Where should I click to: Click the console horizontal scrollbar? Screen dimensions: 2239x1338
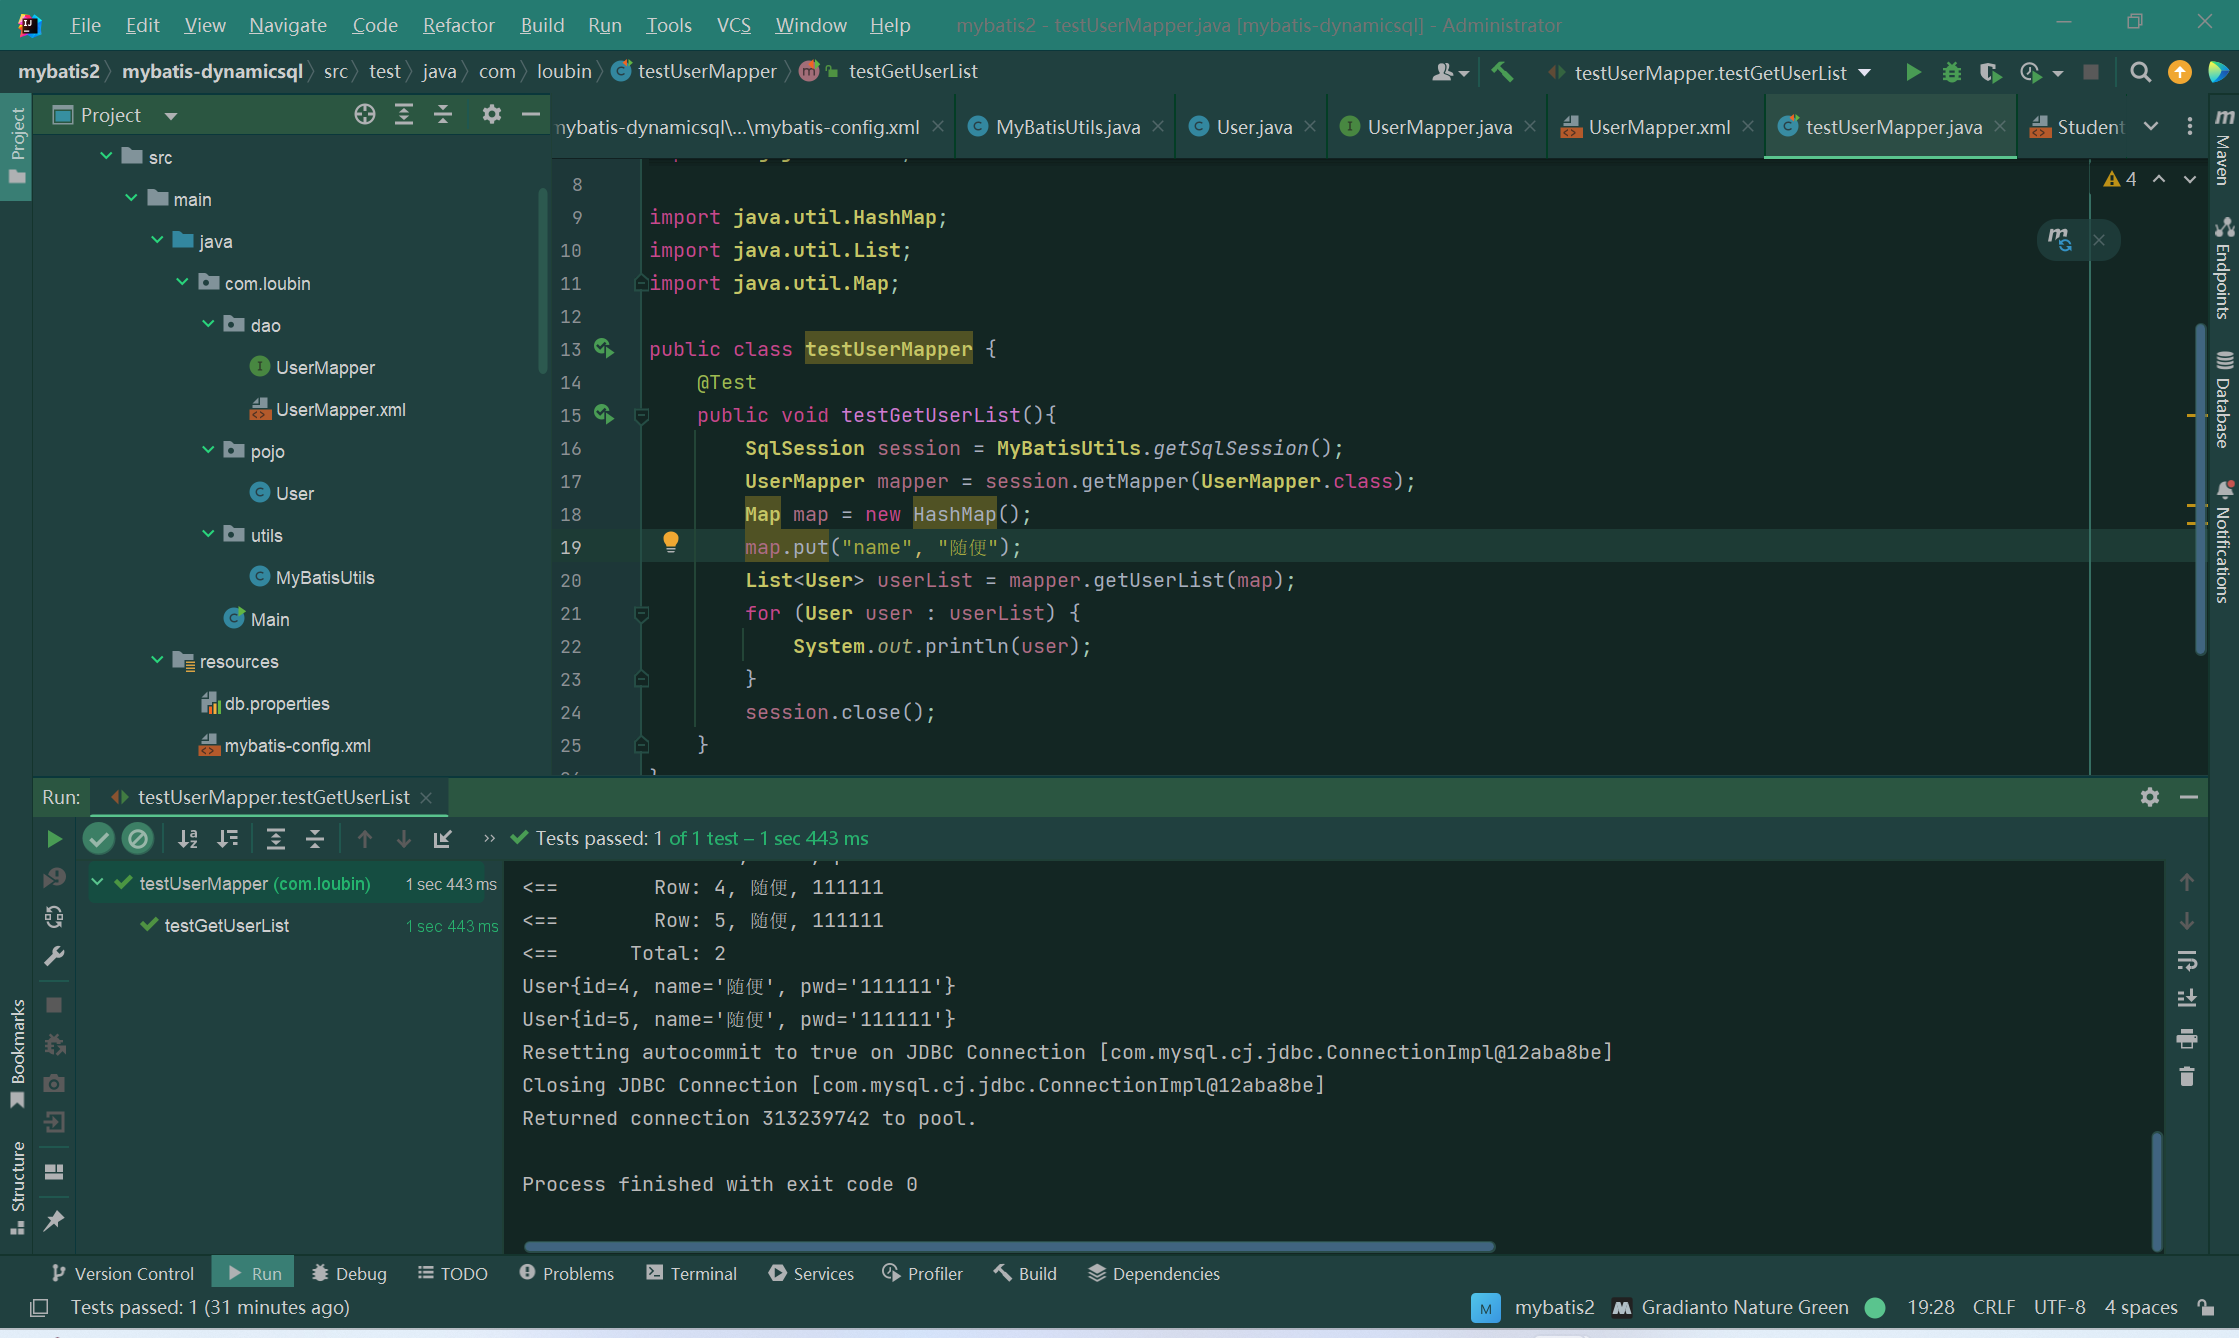click(1008, 1246)
